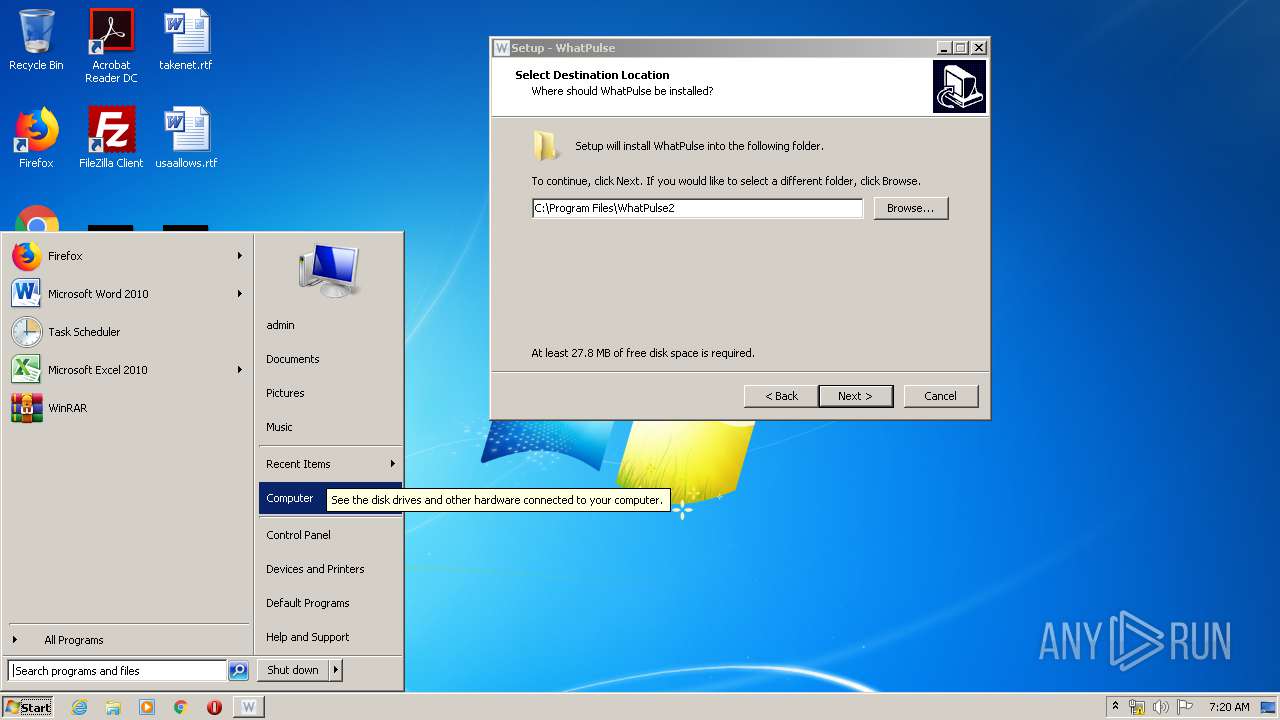Open Google Chrome from the taskbar
Image resolution: width=1280 pixels, height=720 pixels.
[x=180, y=707]
